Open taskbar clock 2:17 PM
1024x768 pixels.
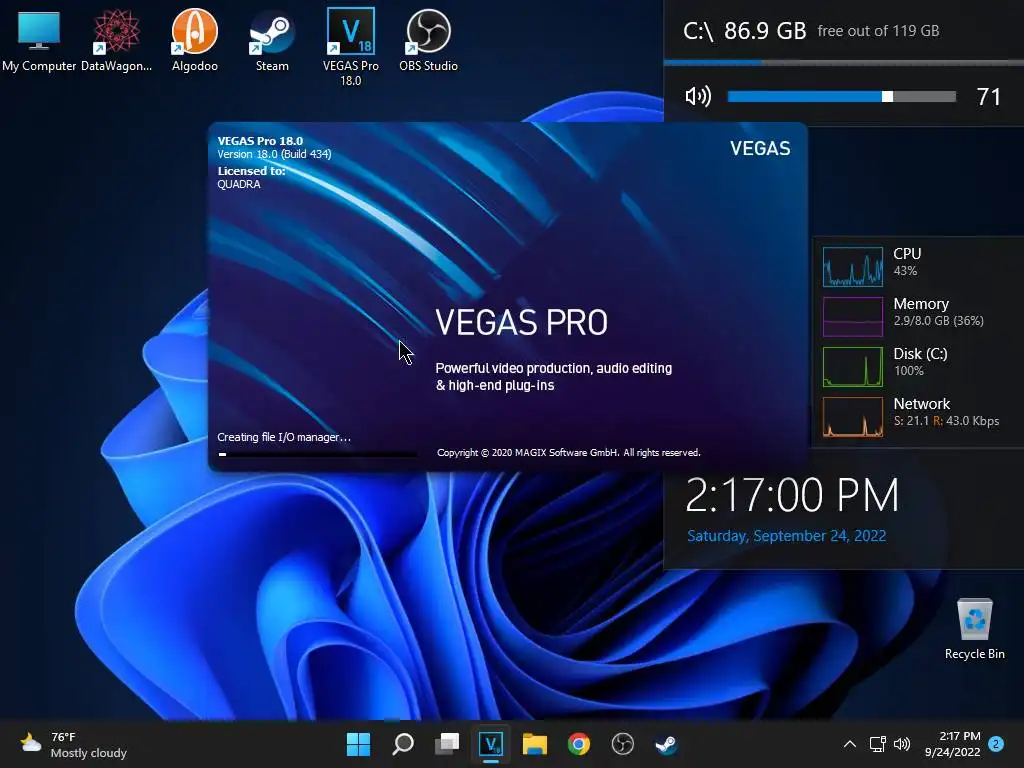(953, 744)
